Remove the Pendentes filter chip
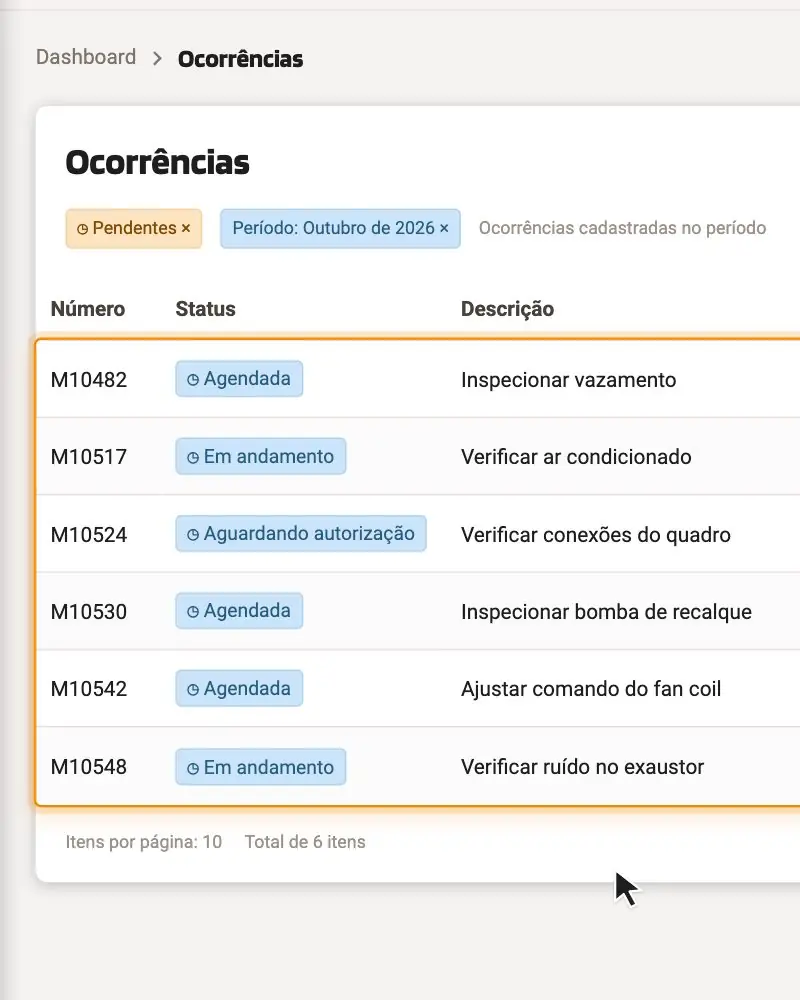The width and height of the screenshot is (800, 1000). 186,228
